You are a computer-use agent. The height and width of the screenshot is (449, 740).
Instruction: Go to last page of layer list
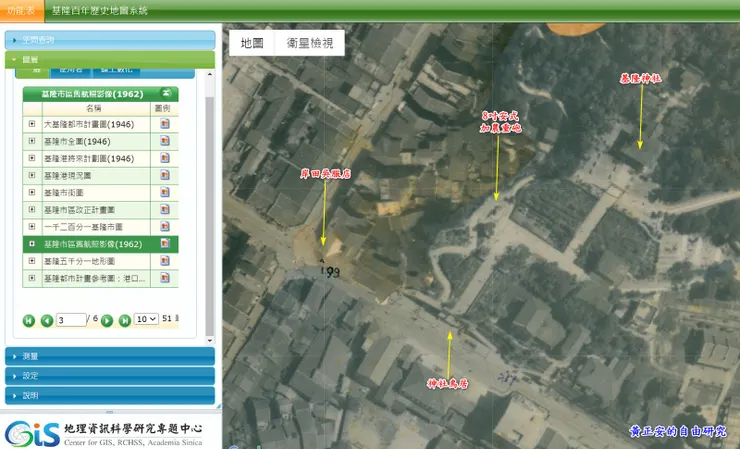tap(125, 321)
